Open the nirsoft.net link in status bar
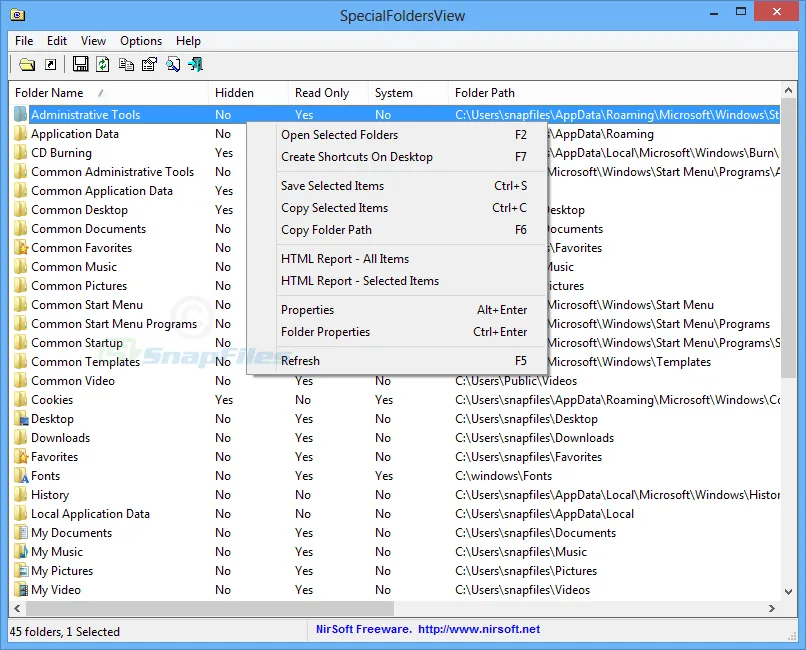The image size is (806, 650). pyautogui.click(x=479, y=629)
